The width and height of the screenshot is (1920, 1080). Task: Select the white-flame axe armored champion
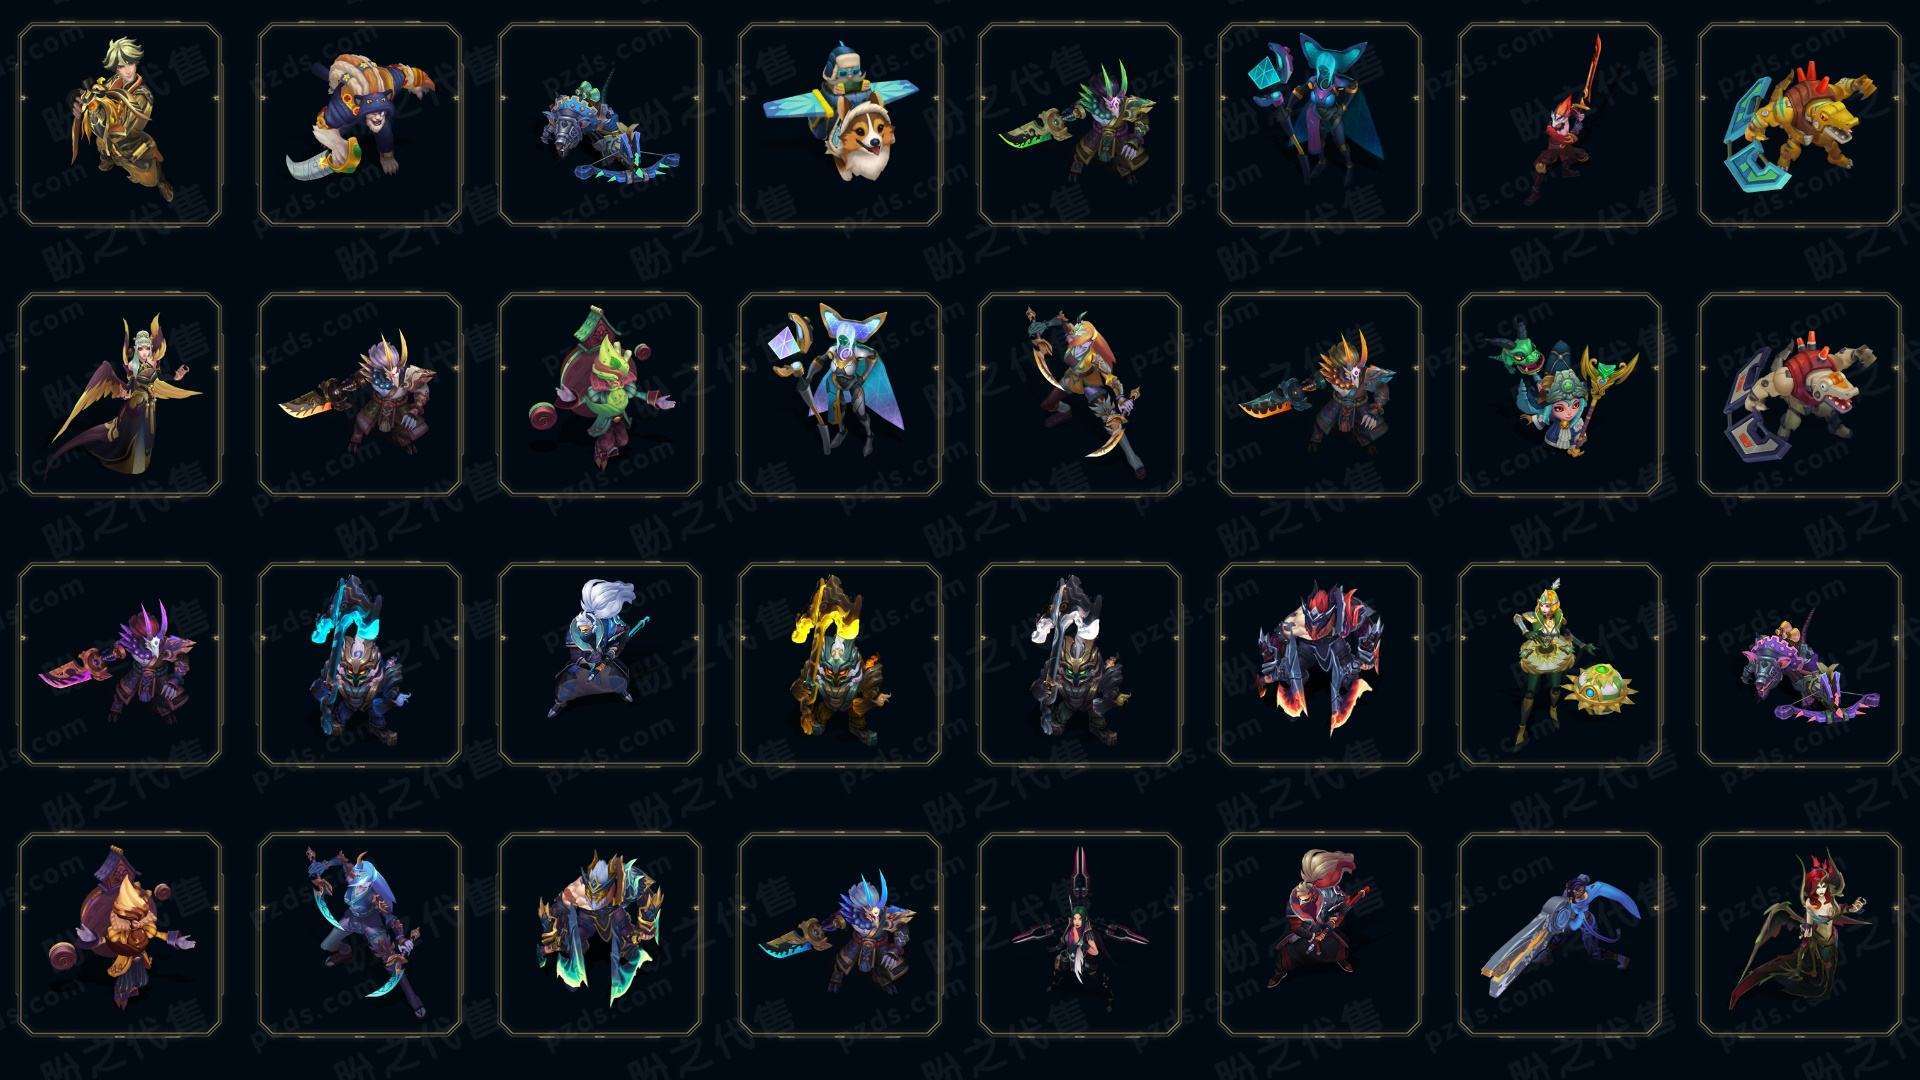coord(1080,664)
